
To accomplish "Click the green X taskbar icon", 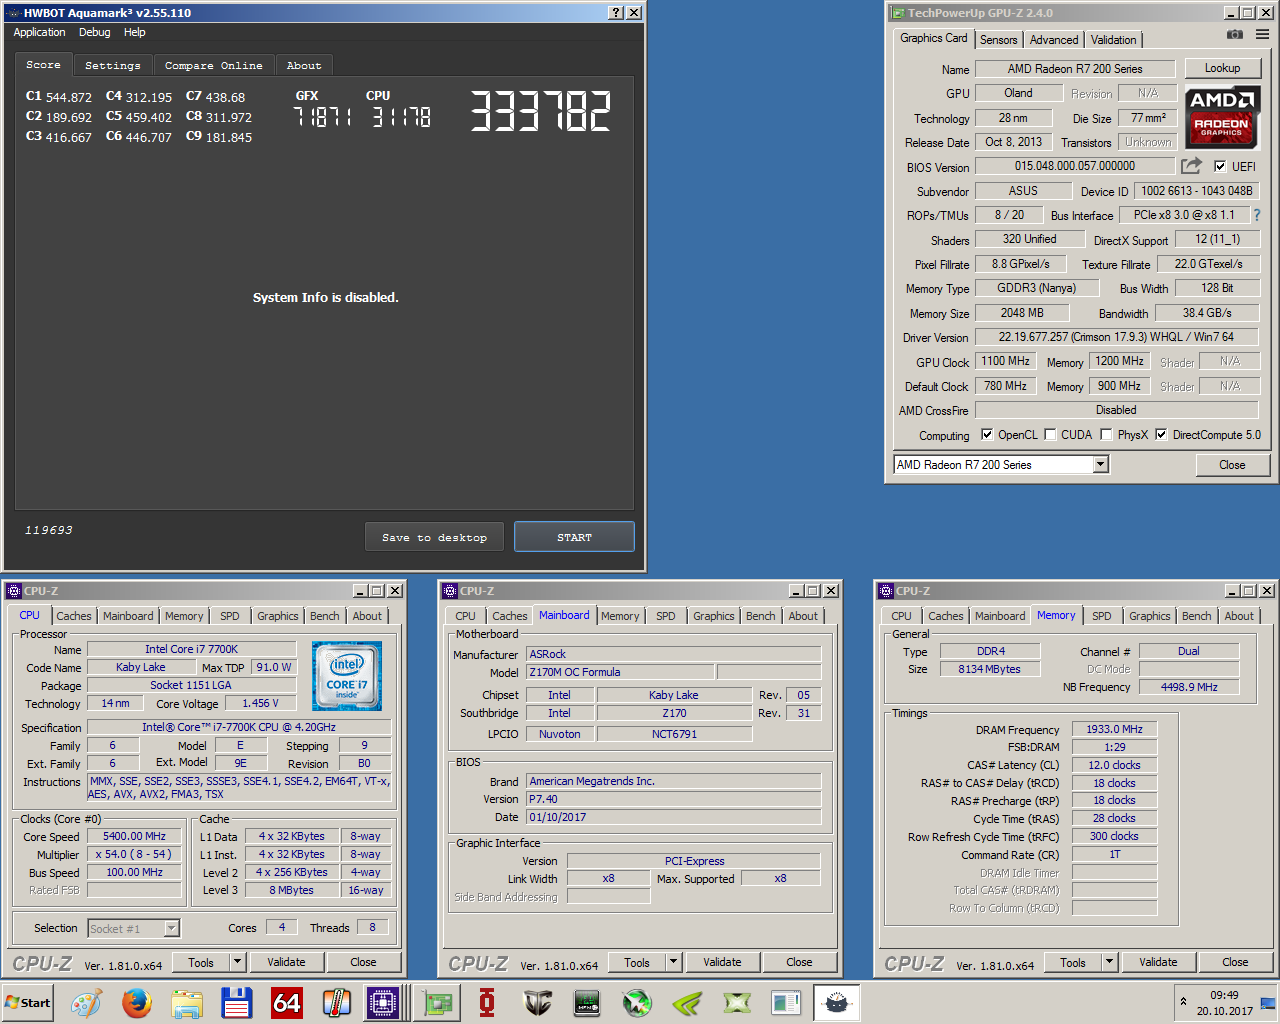I will point(737,1003).
